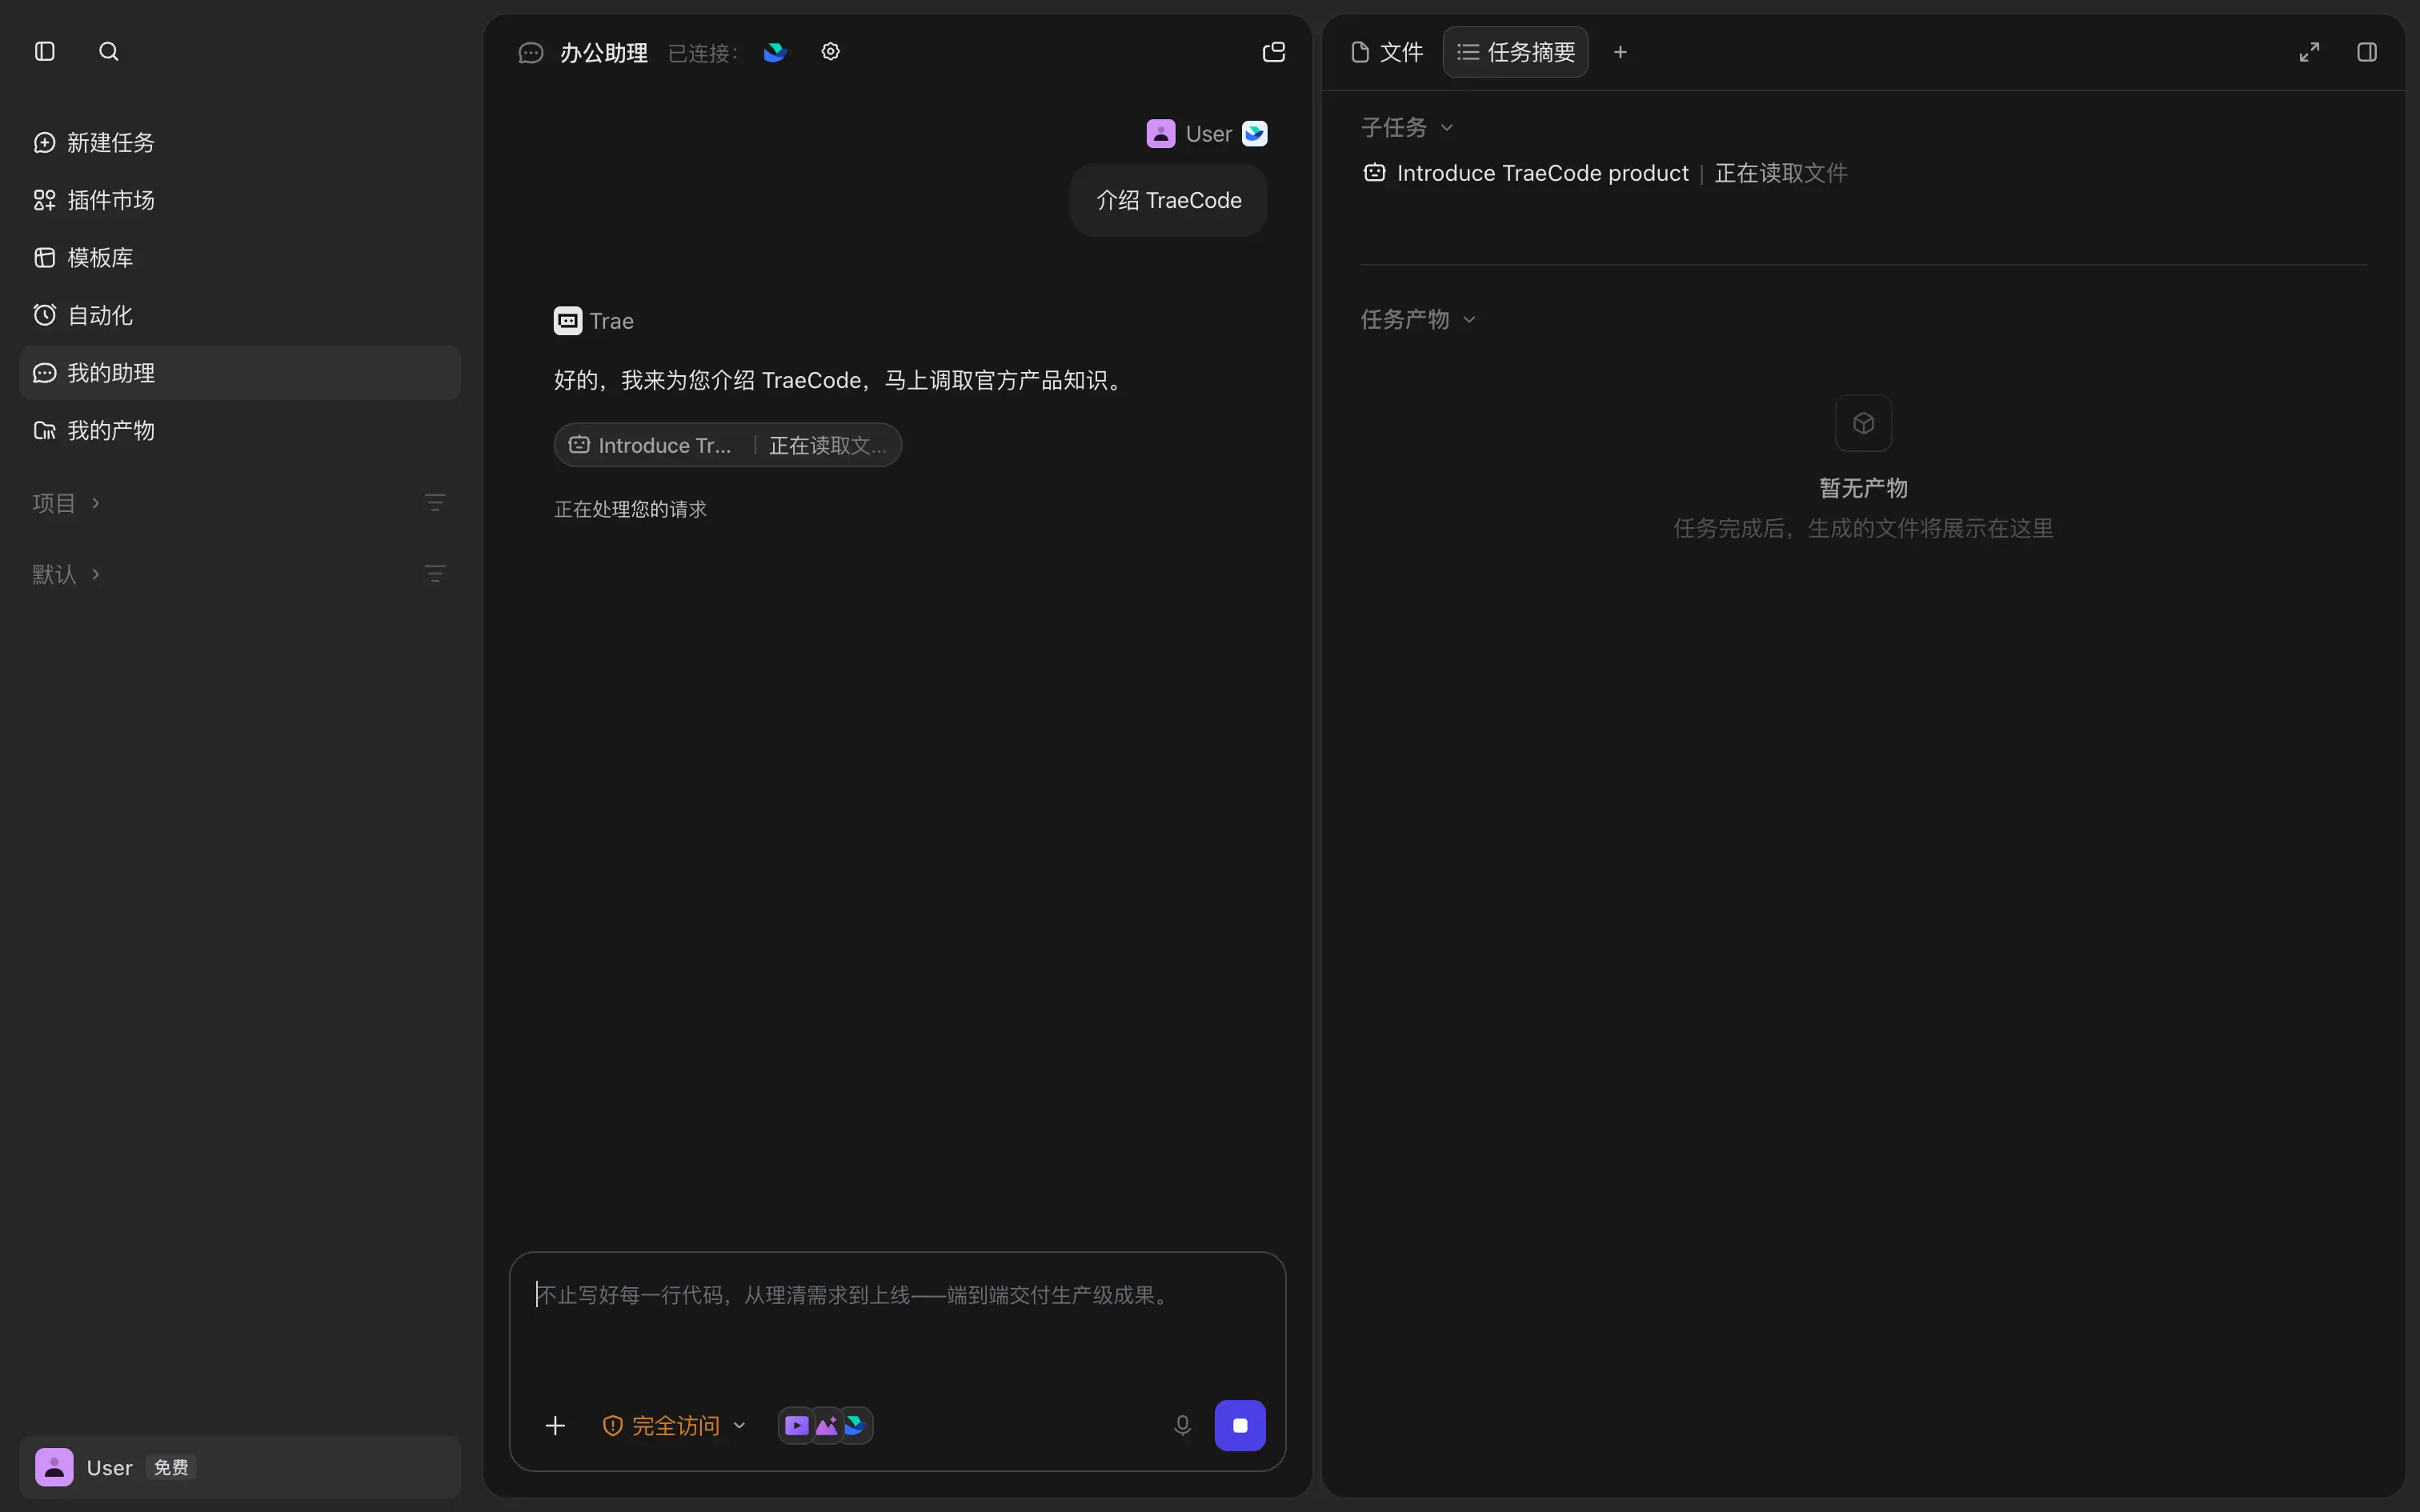Open the search icon in sidebar

(x=109, y=51)
